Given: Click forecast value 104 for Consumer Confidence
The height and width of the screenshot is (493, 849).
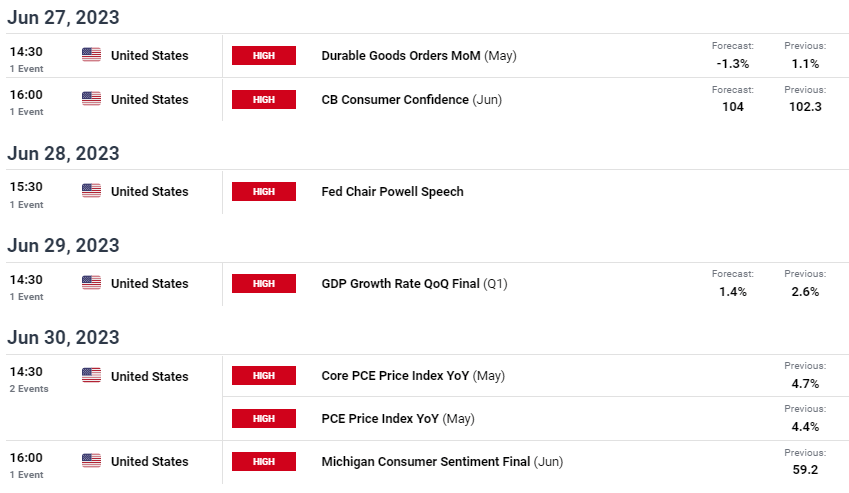Looking at the screenshot, I should pos(733,107).
